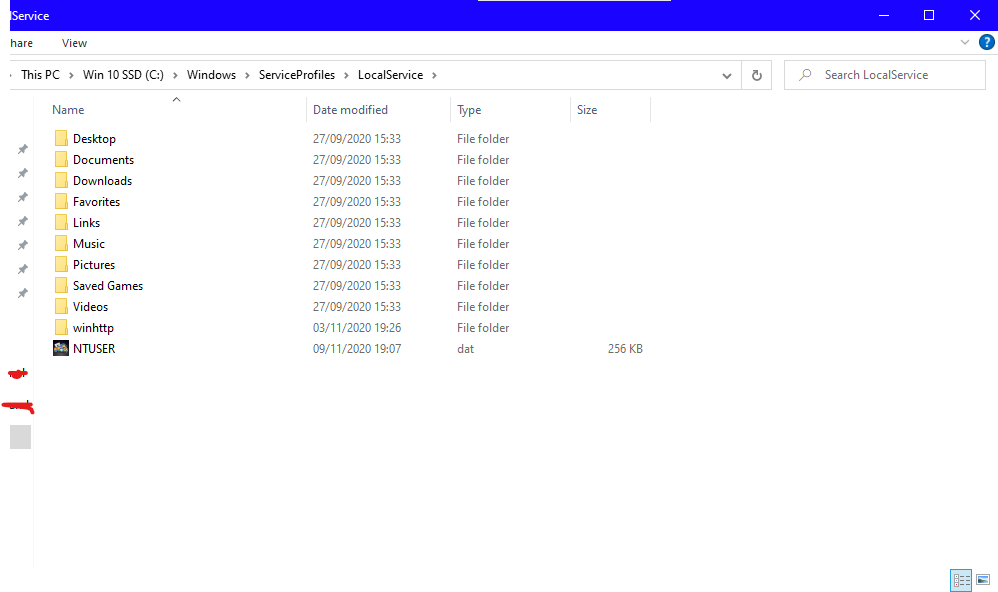Expand the ribbon with the chevron
The height and width of the screenshot is (592, 998).
[964, 43]
